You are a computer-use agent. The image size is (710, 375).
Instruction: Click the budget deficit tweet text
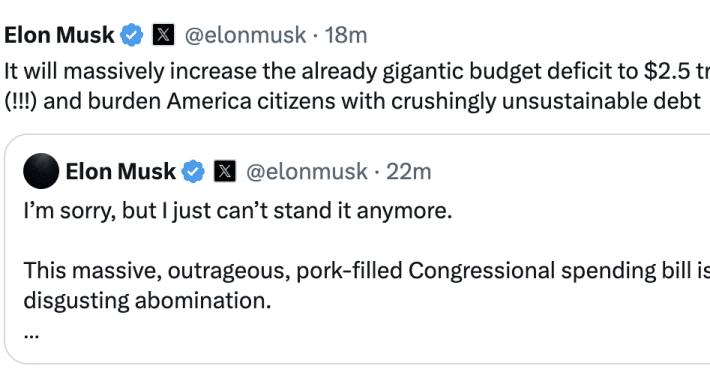click(x=357, y=72)
